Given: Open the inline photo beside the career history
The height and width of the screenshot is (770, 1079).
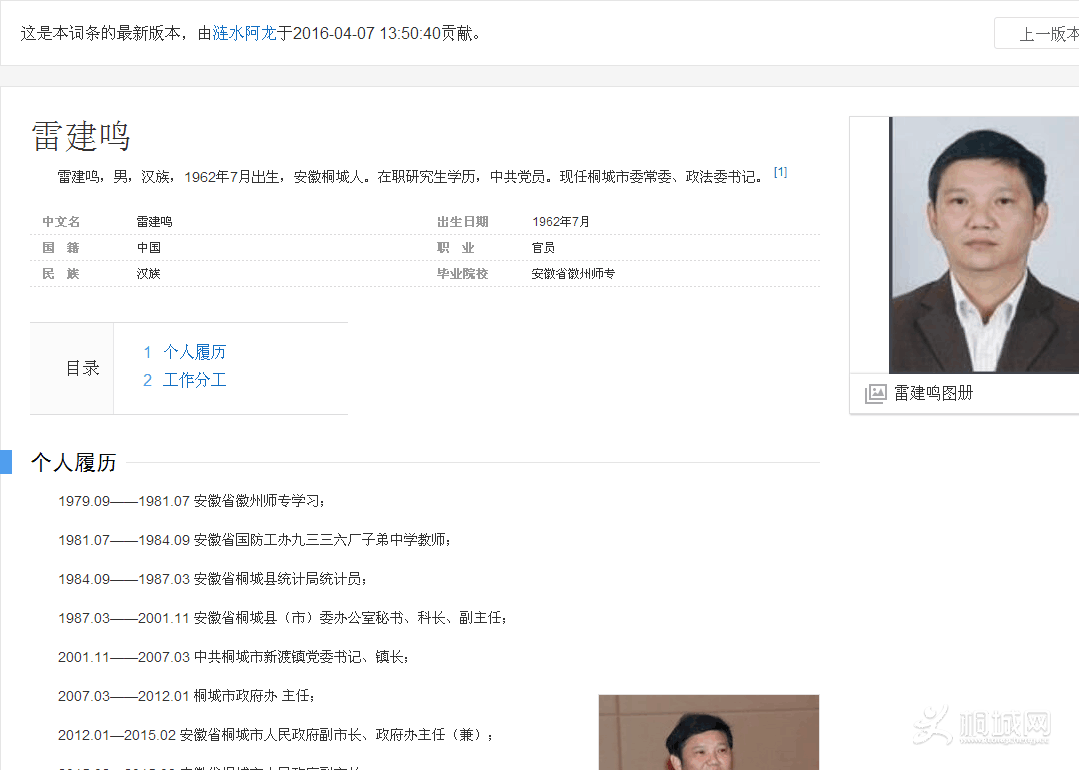Looking at the screenshot, I should (708, 732).
